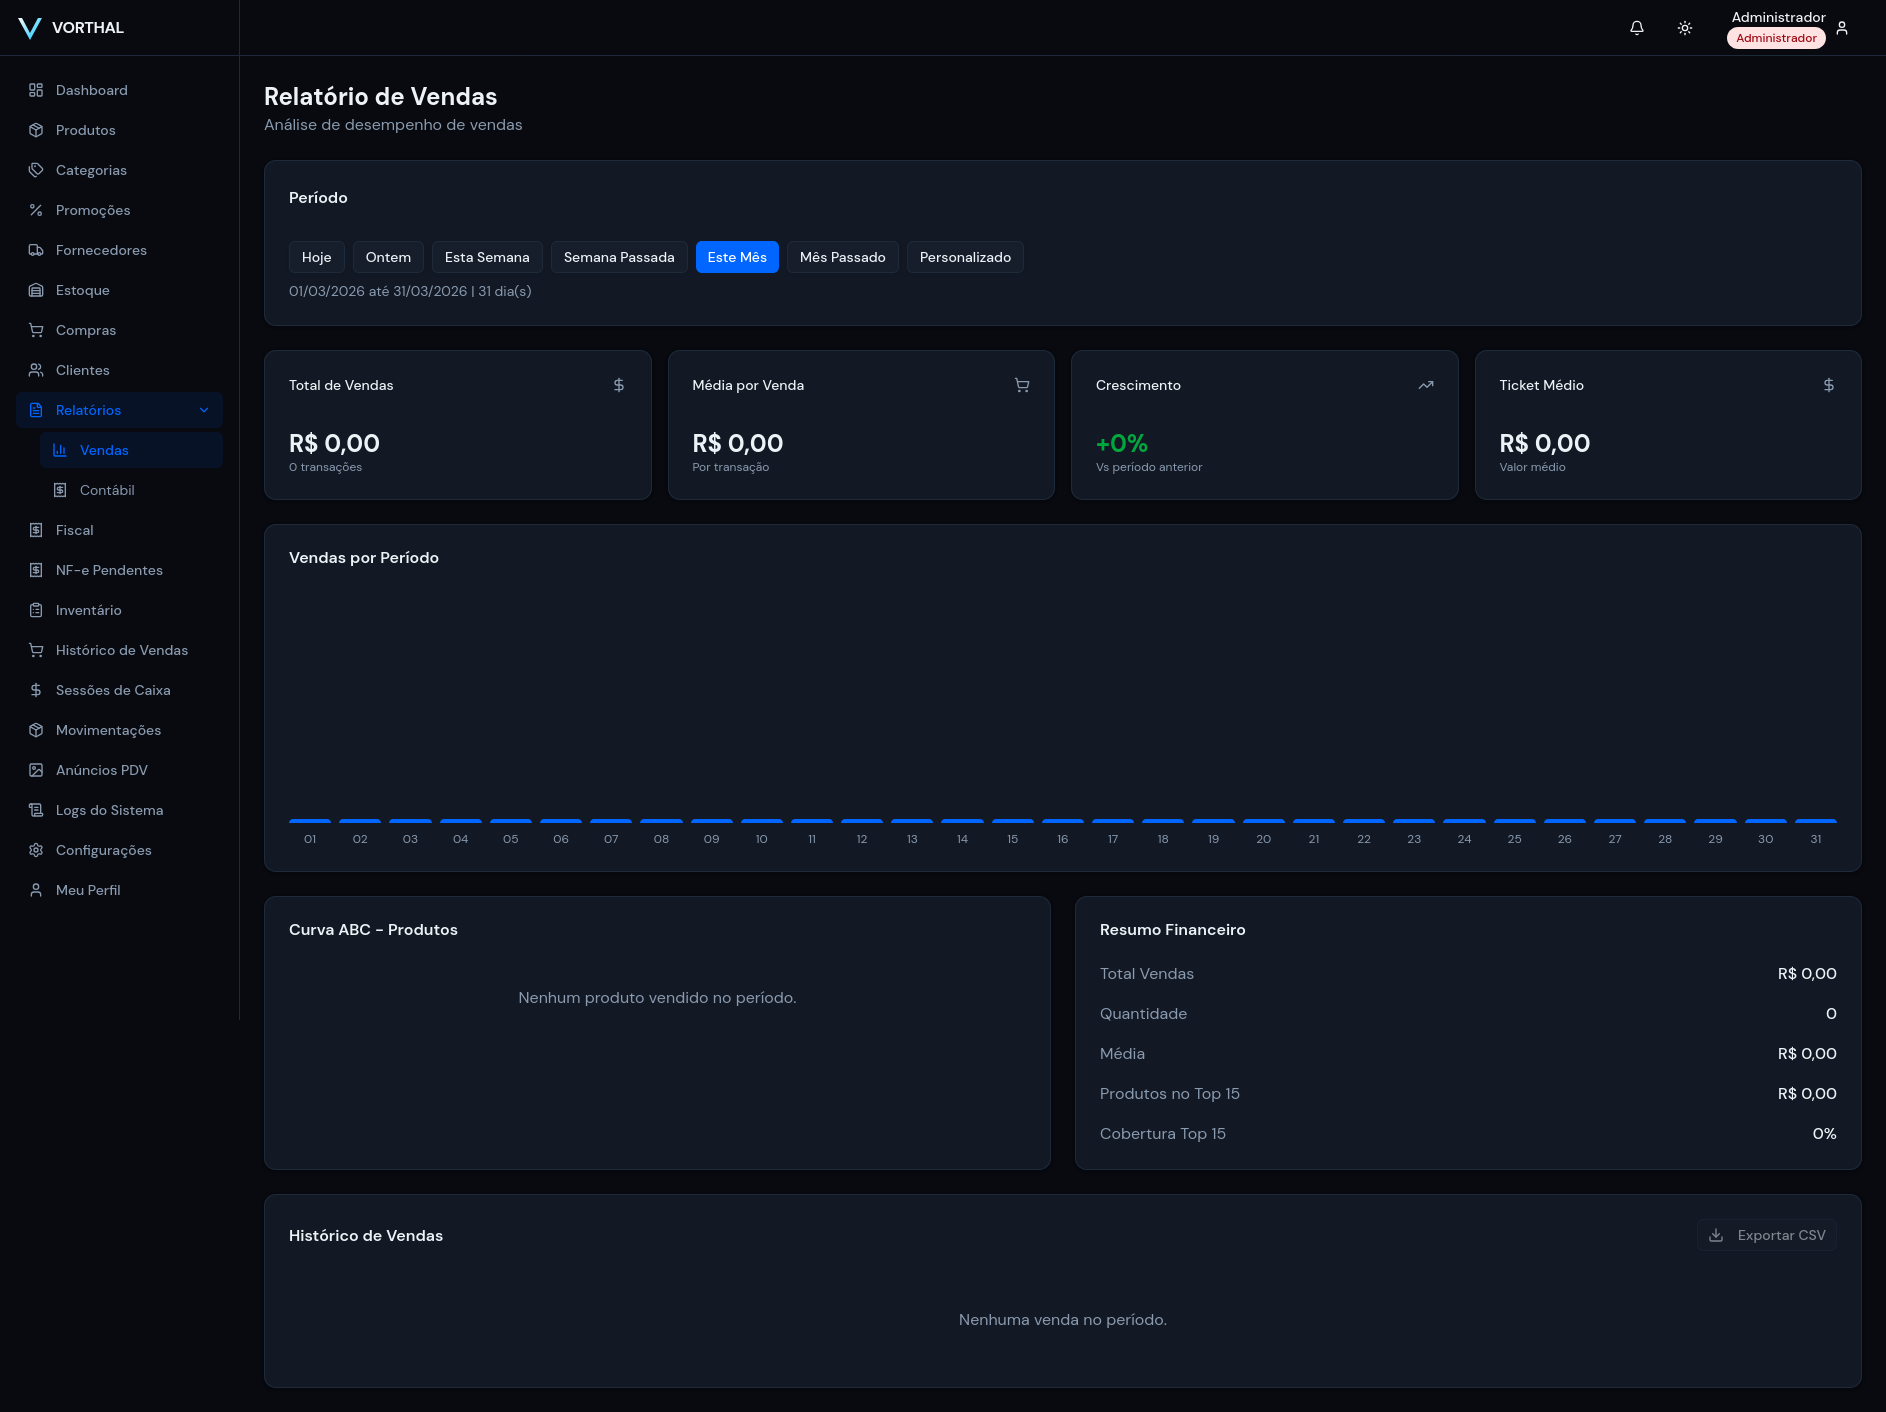
Task: Click the Vorthal logo icon
Action: [30, 28]
